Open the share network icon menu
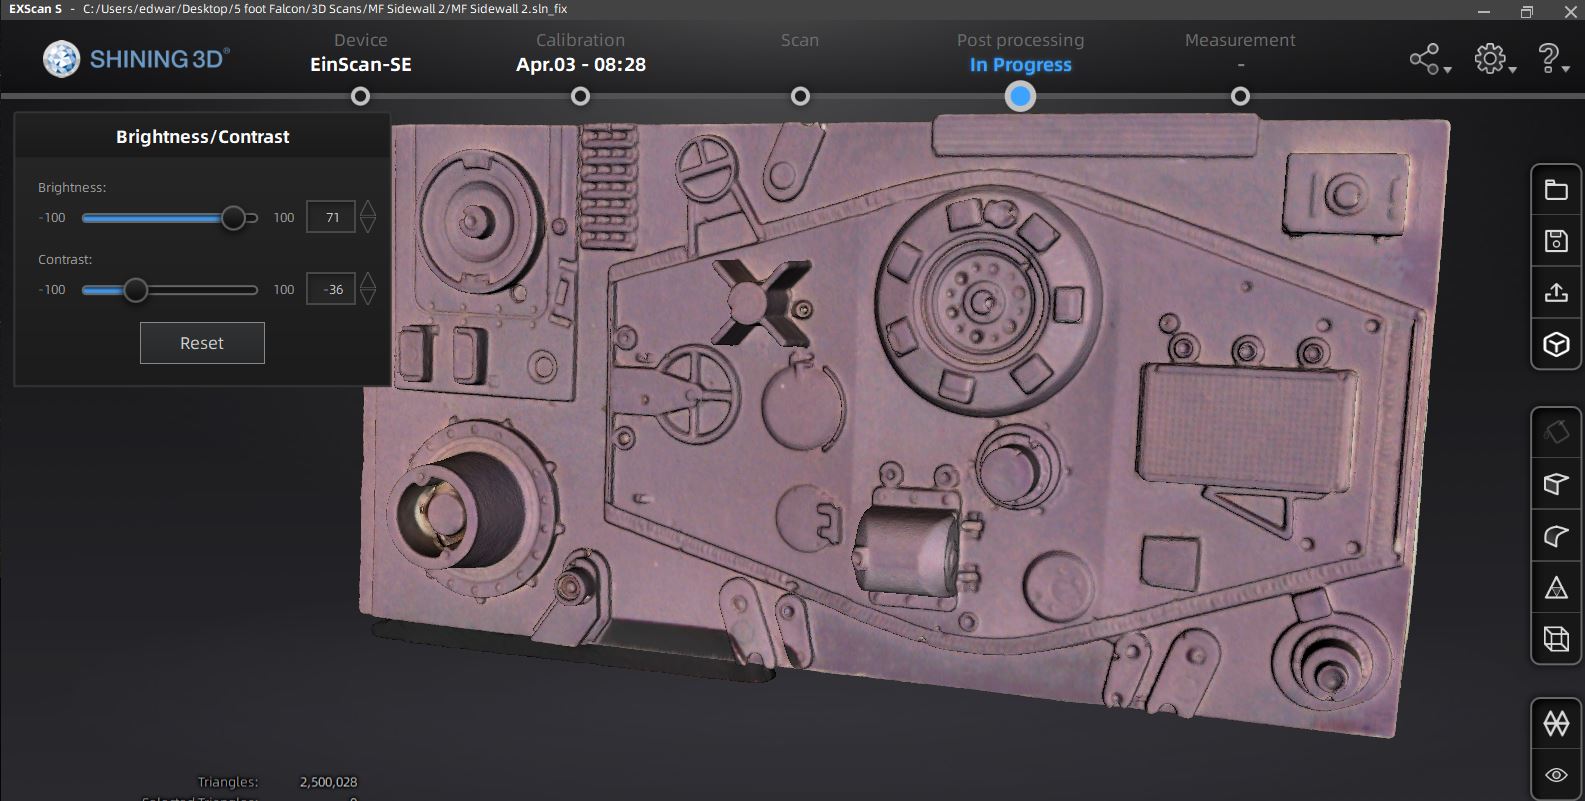The image size is (1585, 801). coord(1424,58)
